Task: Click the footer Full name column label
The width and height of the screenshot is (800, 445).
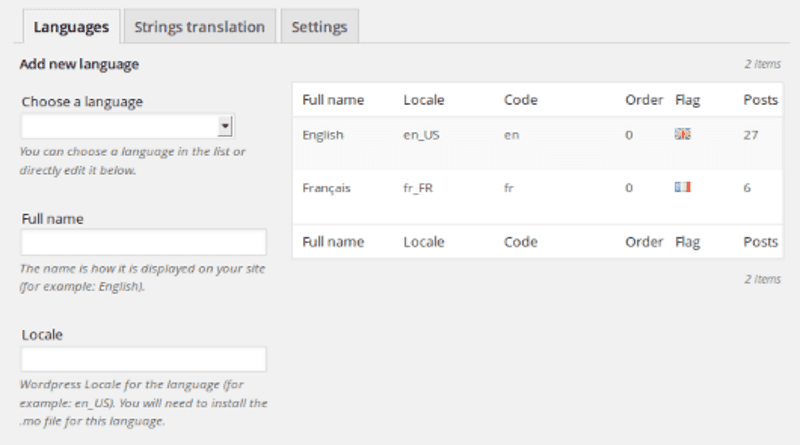Action: (333, 242)
